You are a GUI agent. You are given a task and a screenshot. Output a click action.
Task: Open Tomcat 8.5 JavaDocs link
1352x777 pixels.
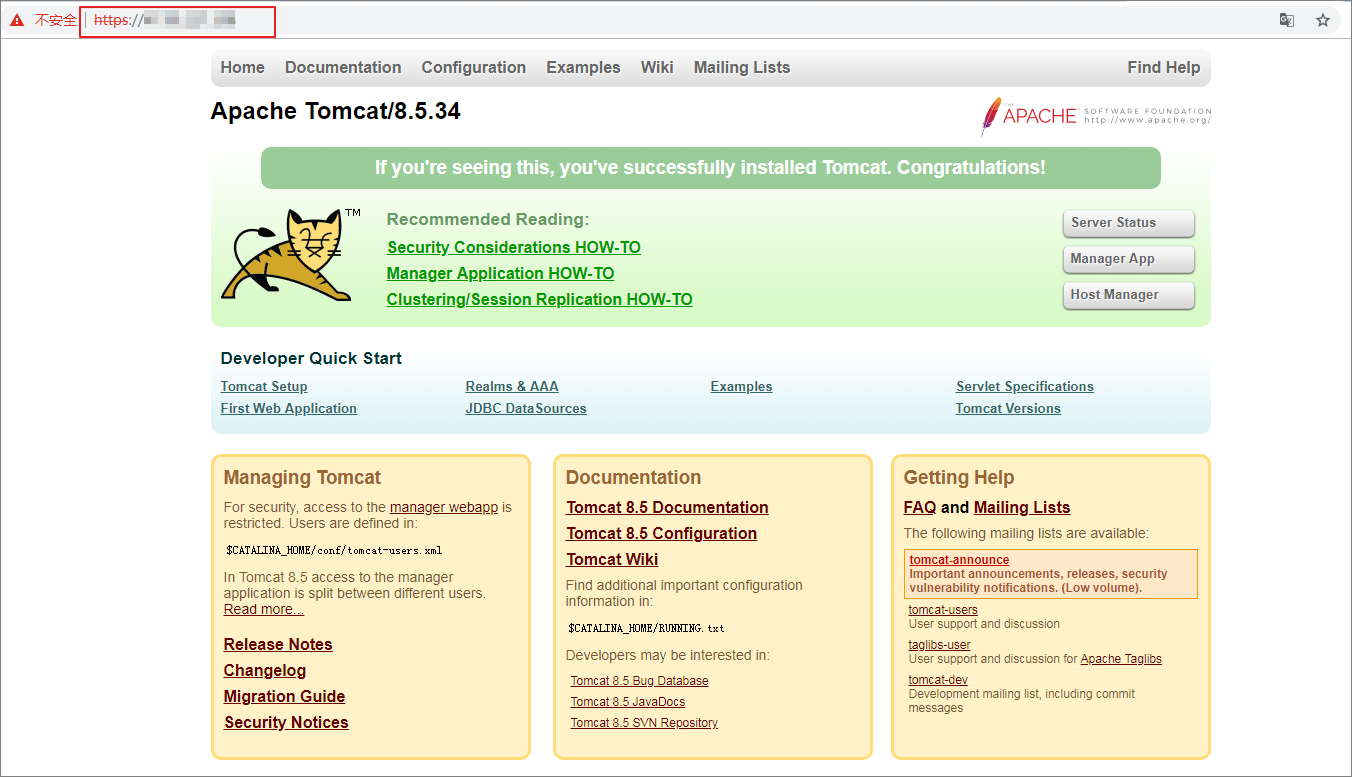[x=628, y=702]
